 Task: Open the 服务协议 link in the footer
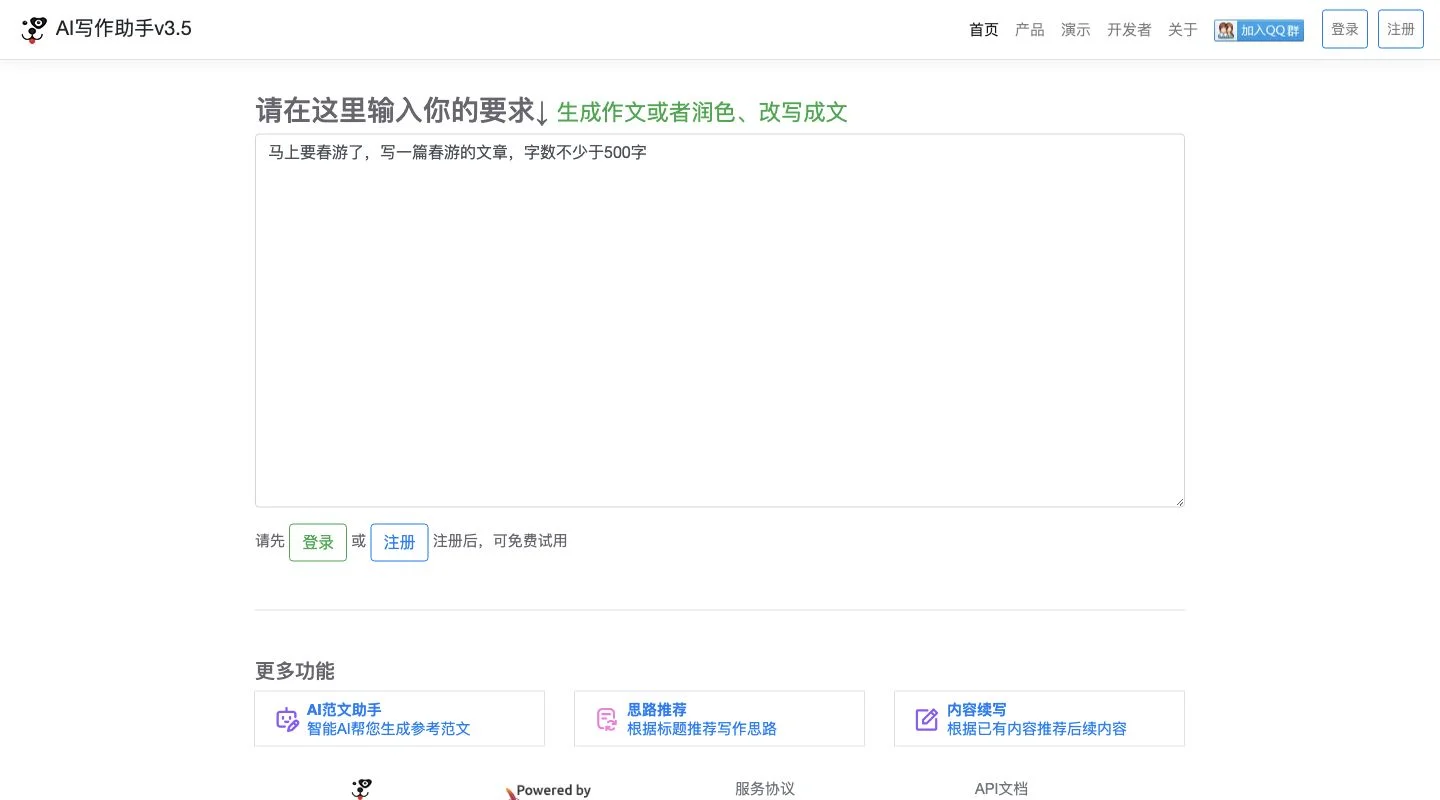click(764, 788)
